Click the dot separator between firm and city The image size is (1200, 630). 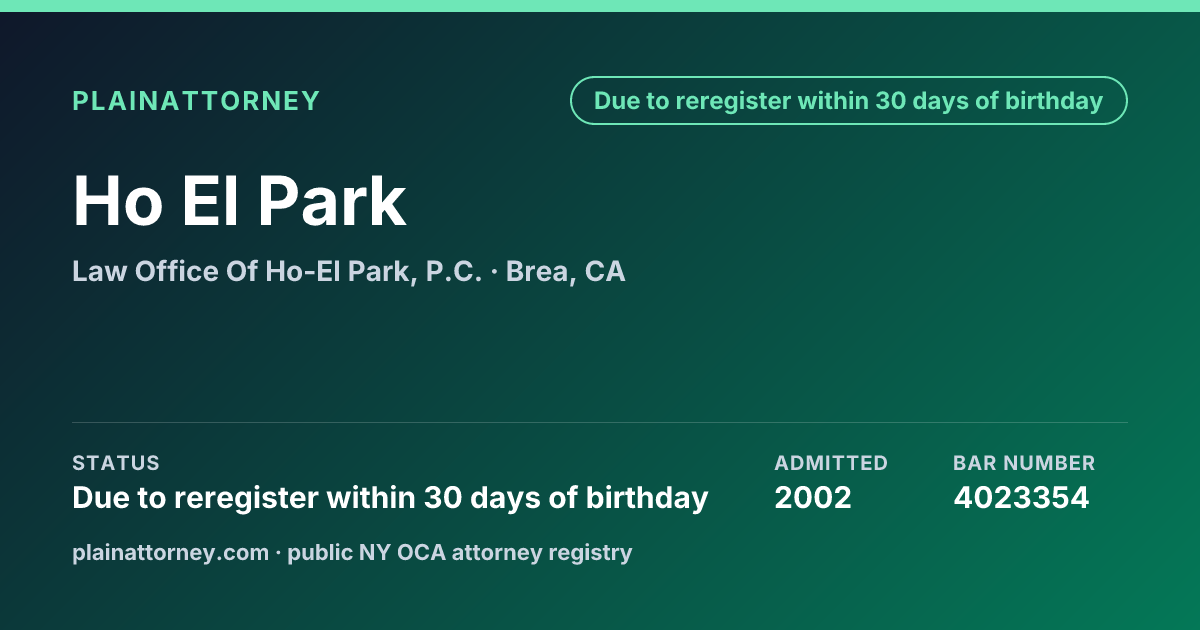[494, 273]
